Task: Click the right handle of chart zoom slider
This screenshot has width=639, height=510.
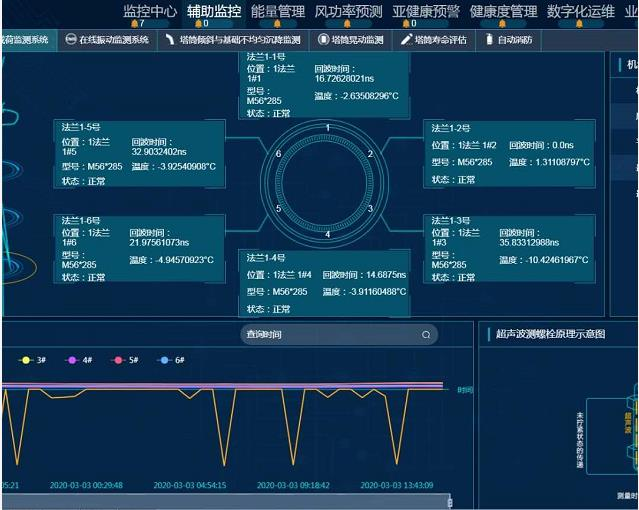Action: tap(450, 502)
